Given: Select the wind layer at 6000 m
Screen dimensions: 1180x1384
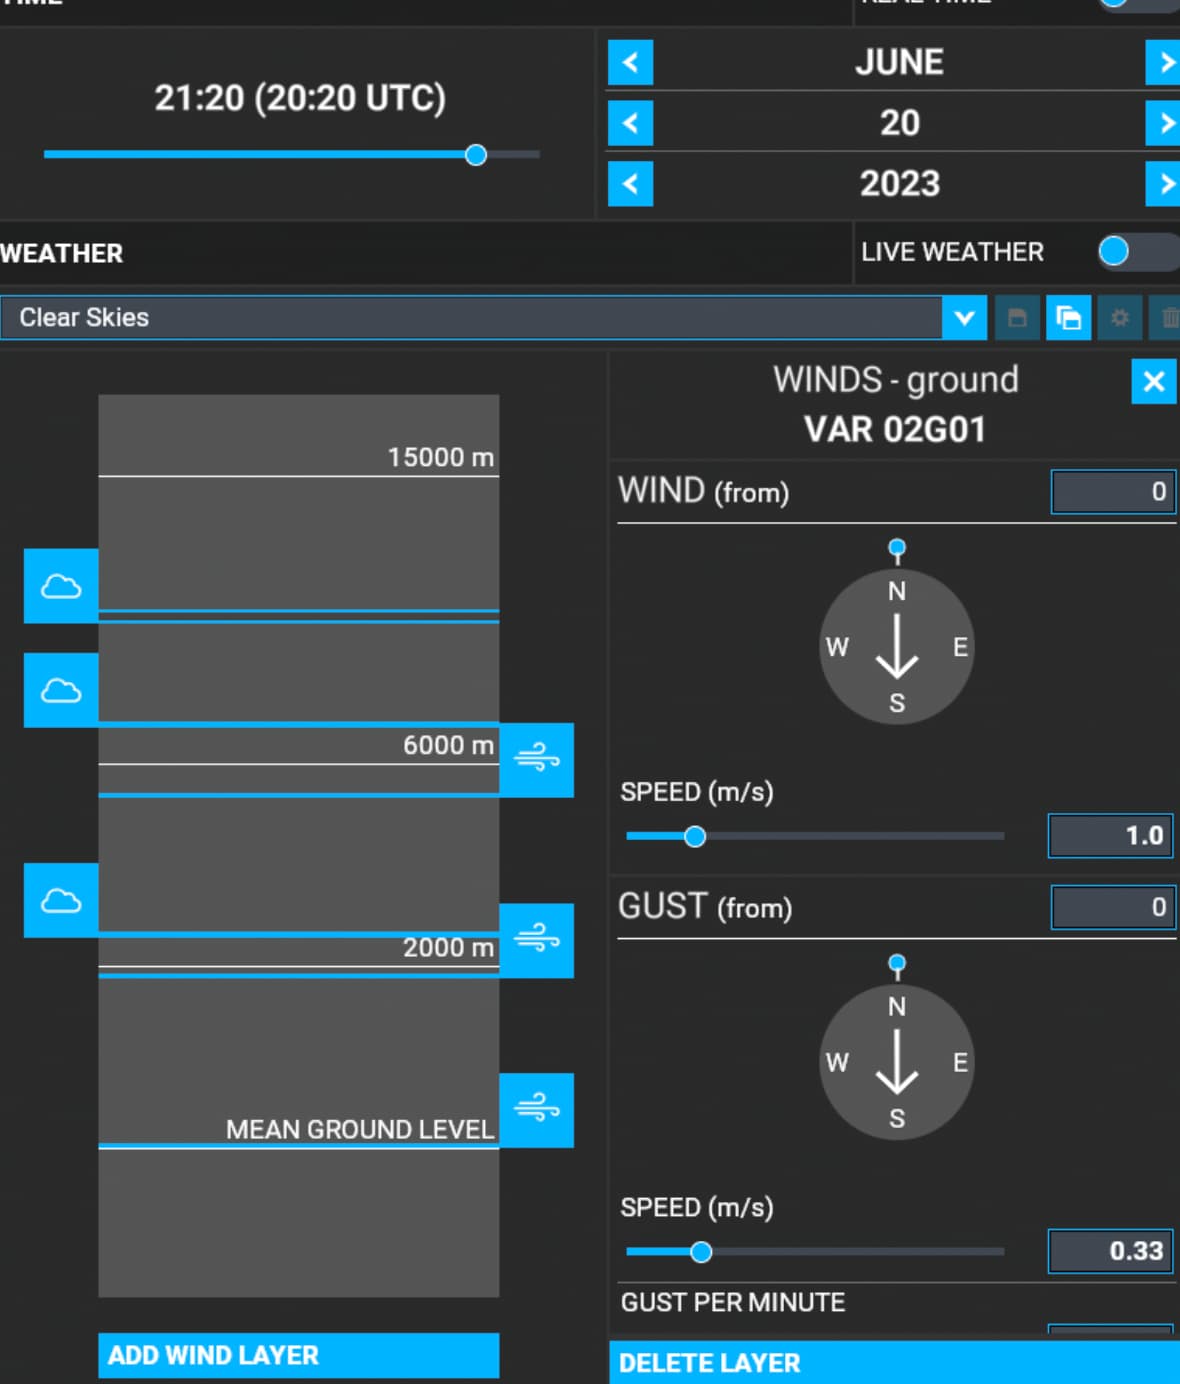Looking at the screenshot, I should coord(536,760).
